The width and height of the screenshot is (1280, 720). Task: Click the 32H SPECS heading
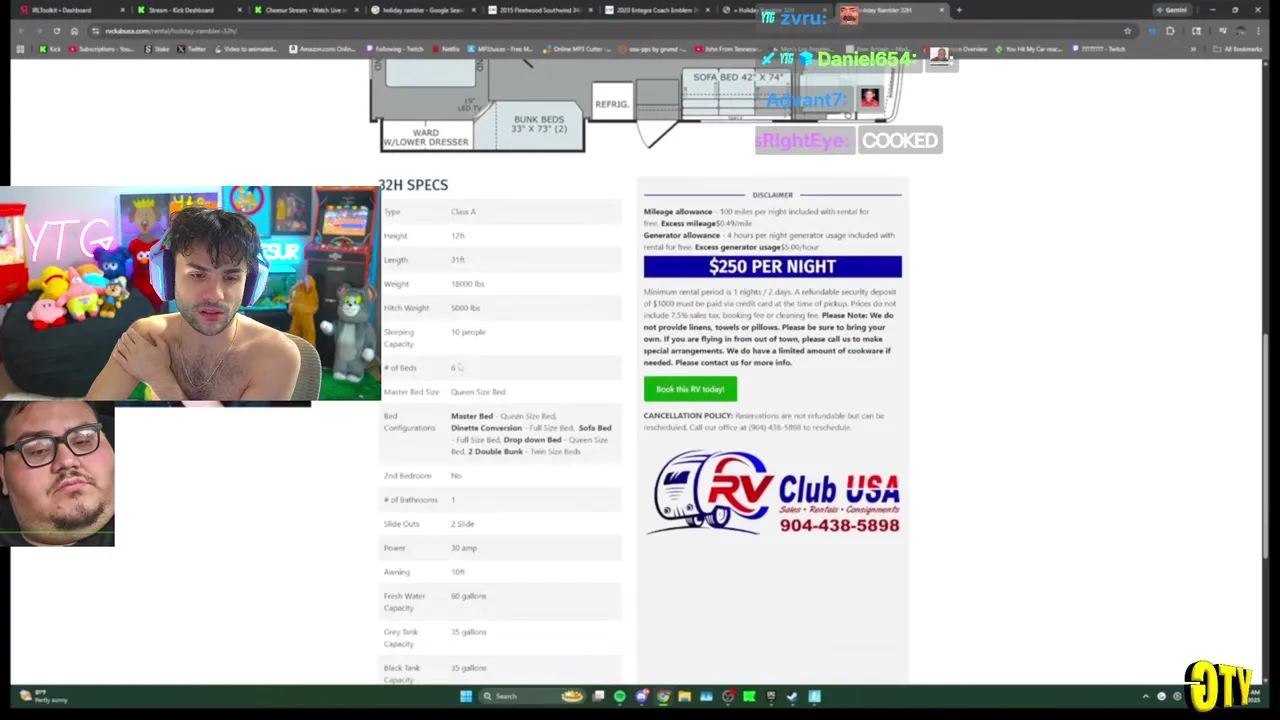tap(413, 185)
